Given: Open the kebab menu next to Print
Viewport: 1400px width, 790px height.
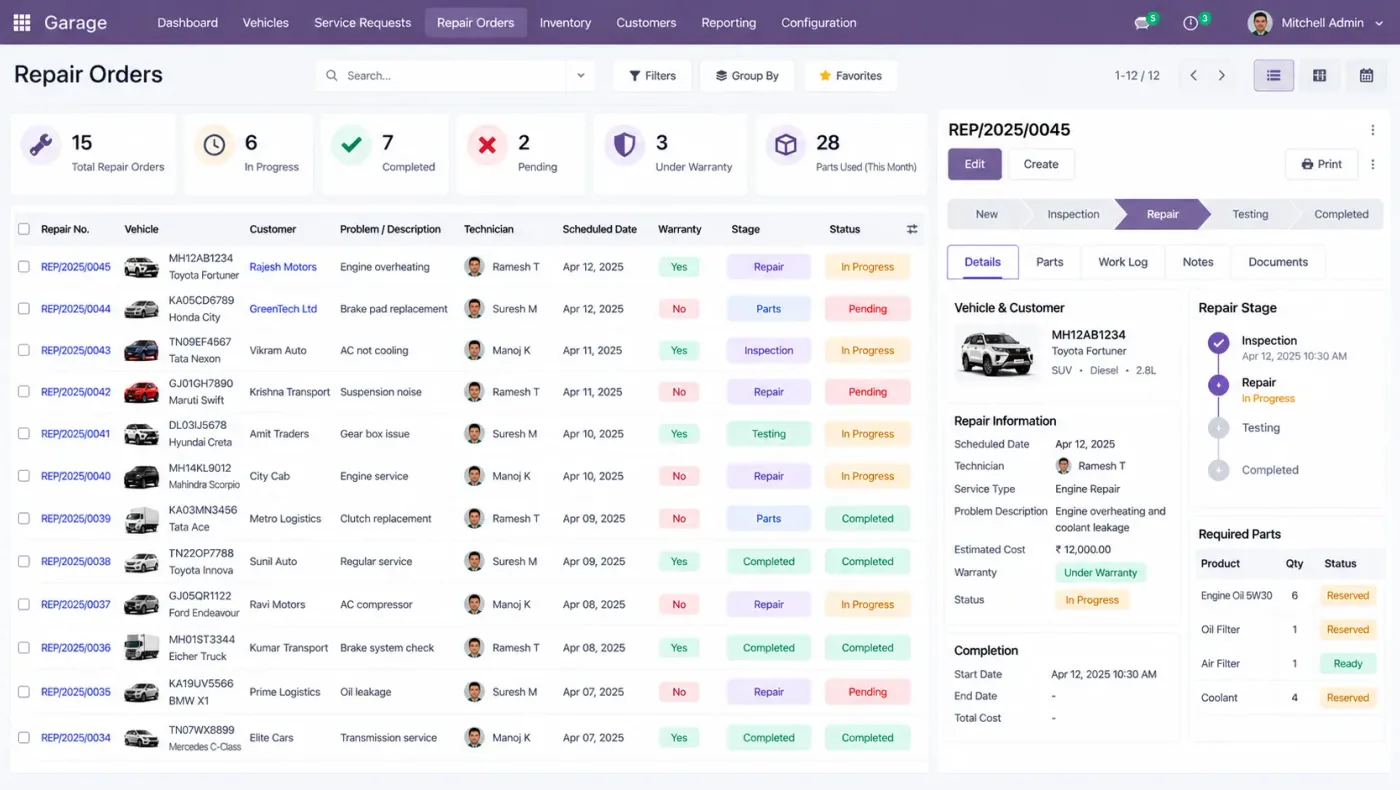Looking at the screenshot, I should 1372,164.
